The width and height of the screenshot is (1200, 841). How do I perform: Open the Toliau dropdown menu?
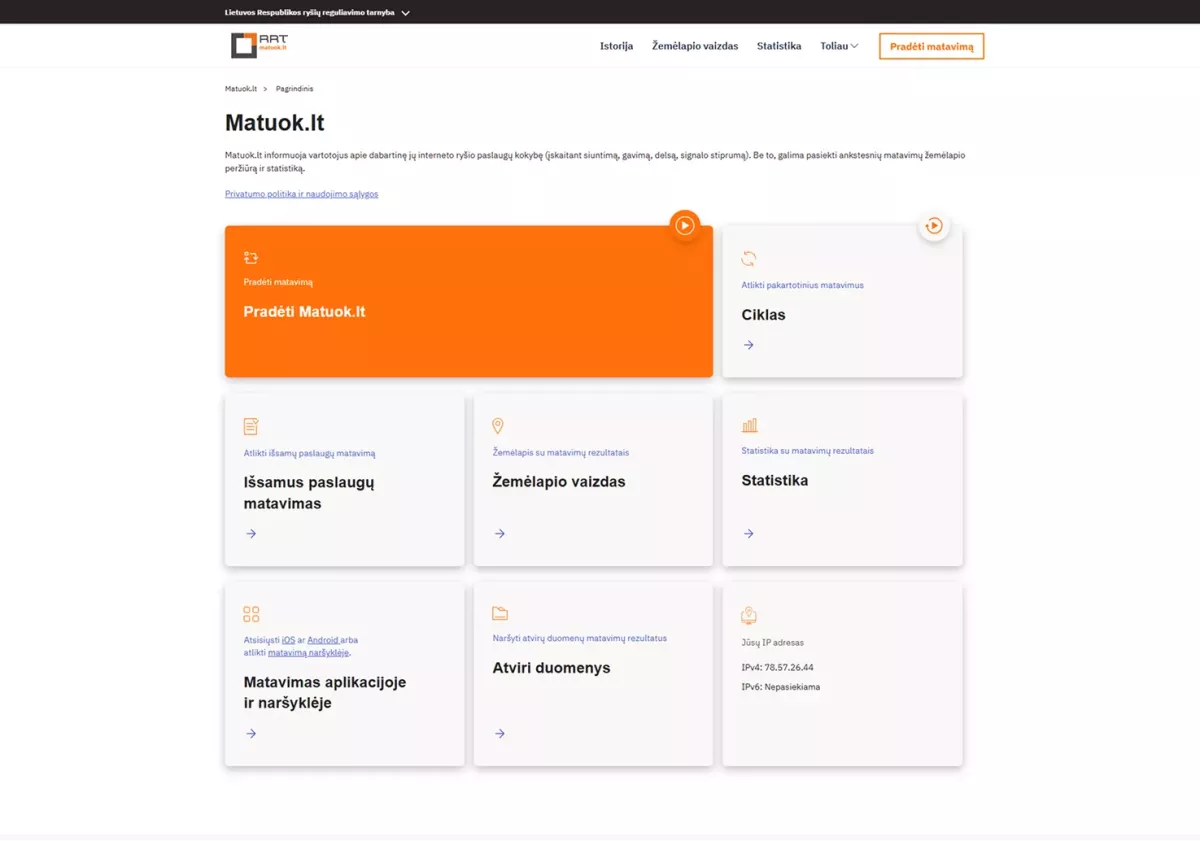[x=839, y=46]
